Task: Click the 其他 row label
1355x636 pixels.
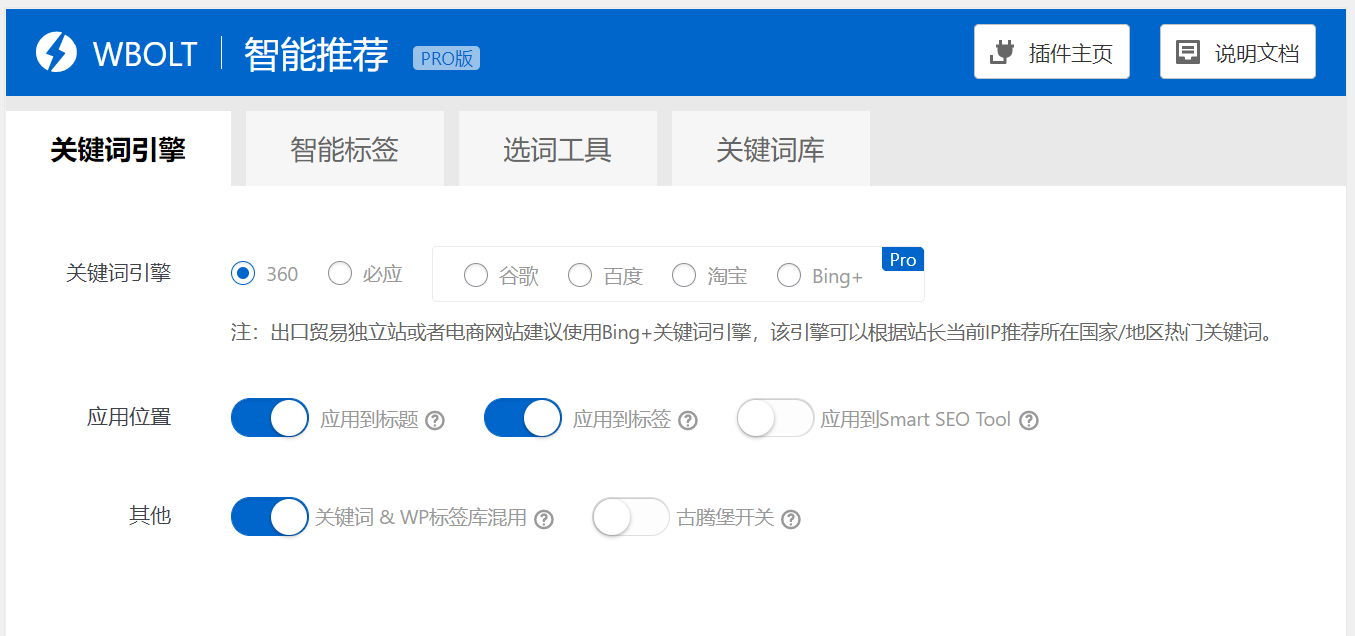Action: pyautogui.click(x=150, y=516)
